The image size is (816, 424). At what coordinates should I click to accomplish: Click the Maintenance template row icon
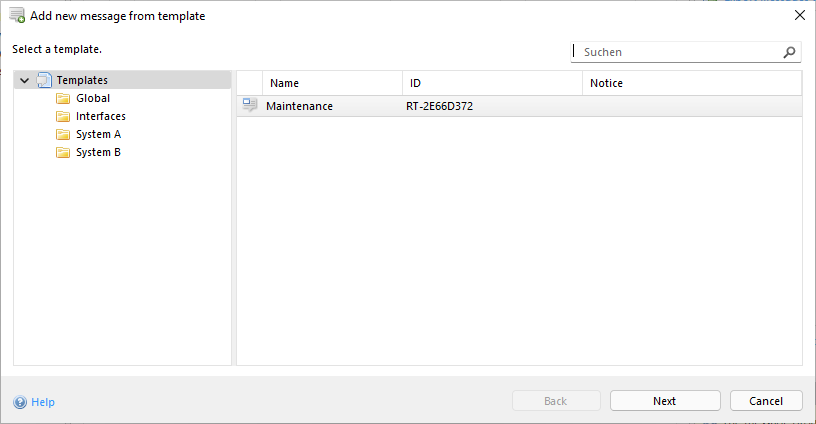click(250, 106)
